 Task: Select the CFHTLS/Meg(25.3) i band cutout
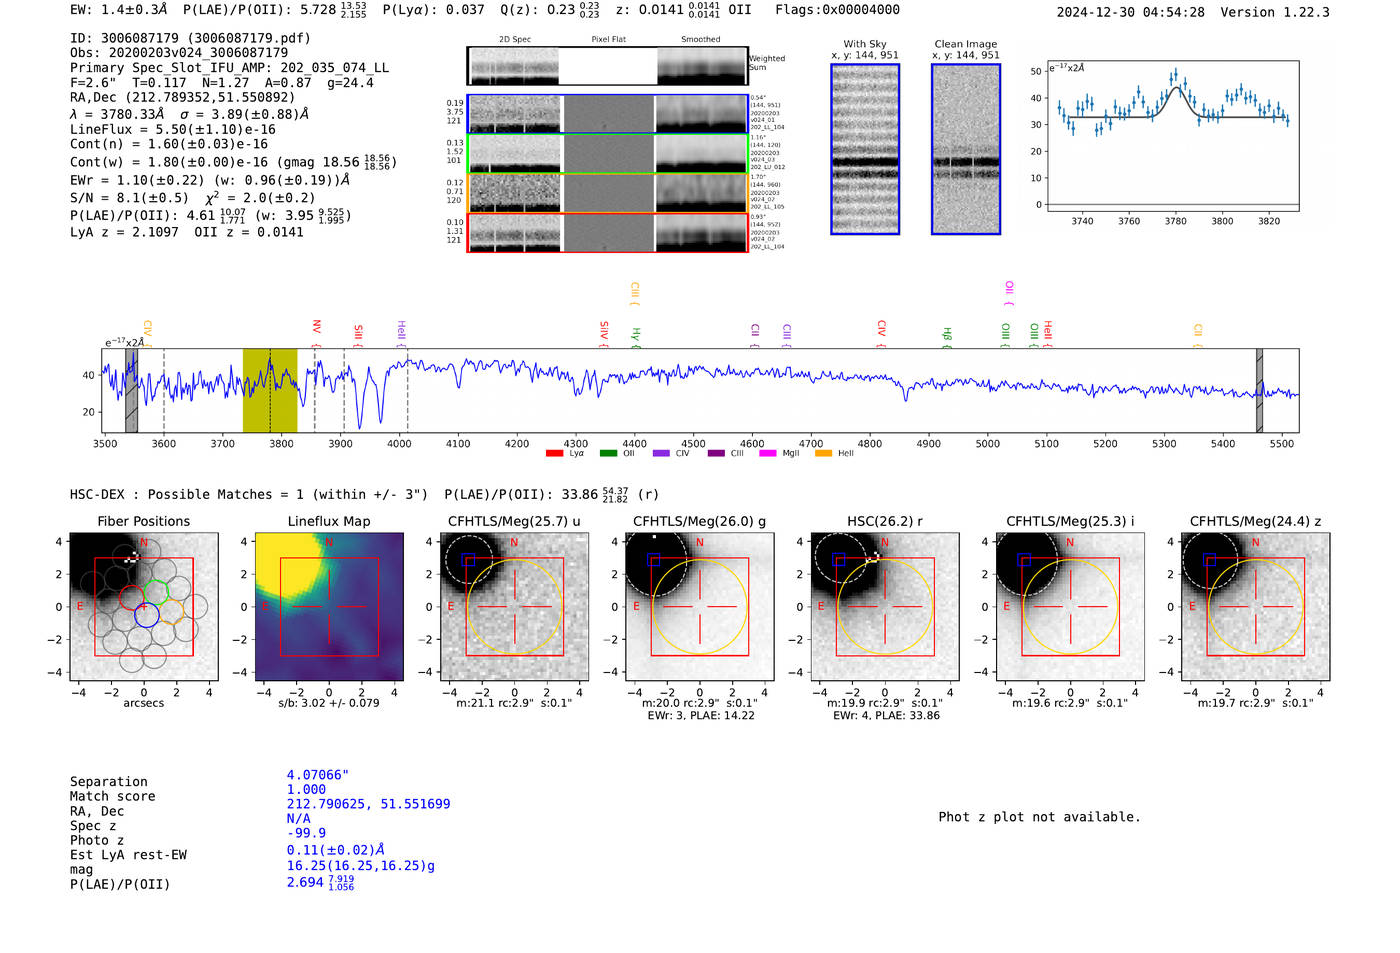1070,607
